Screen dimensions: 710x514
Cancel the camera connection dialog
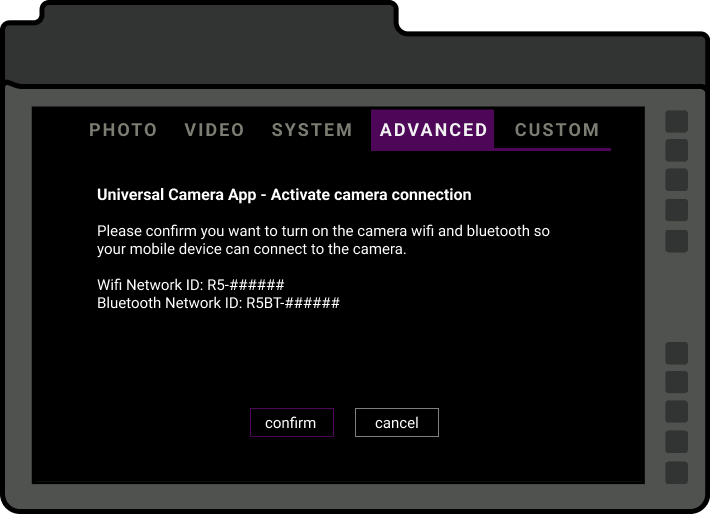coord(396,423)
